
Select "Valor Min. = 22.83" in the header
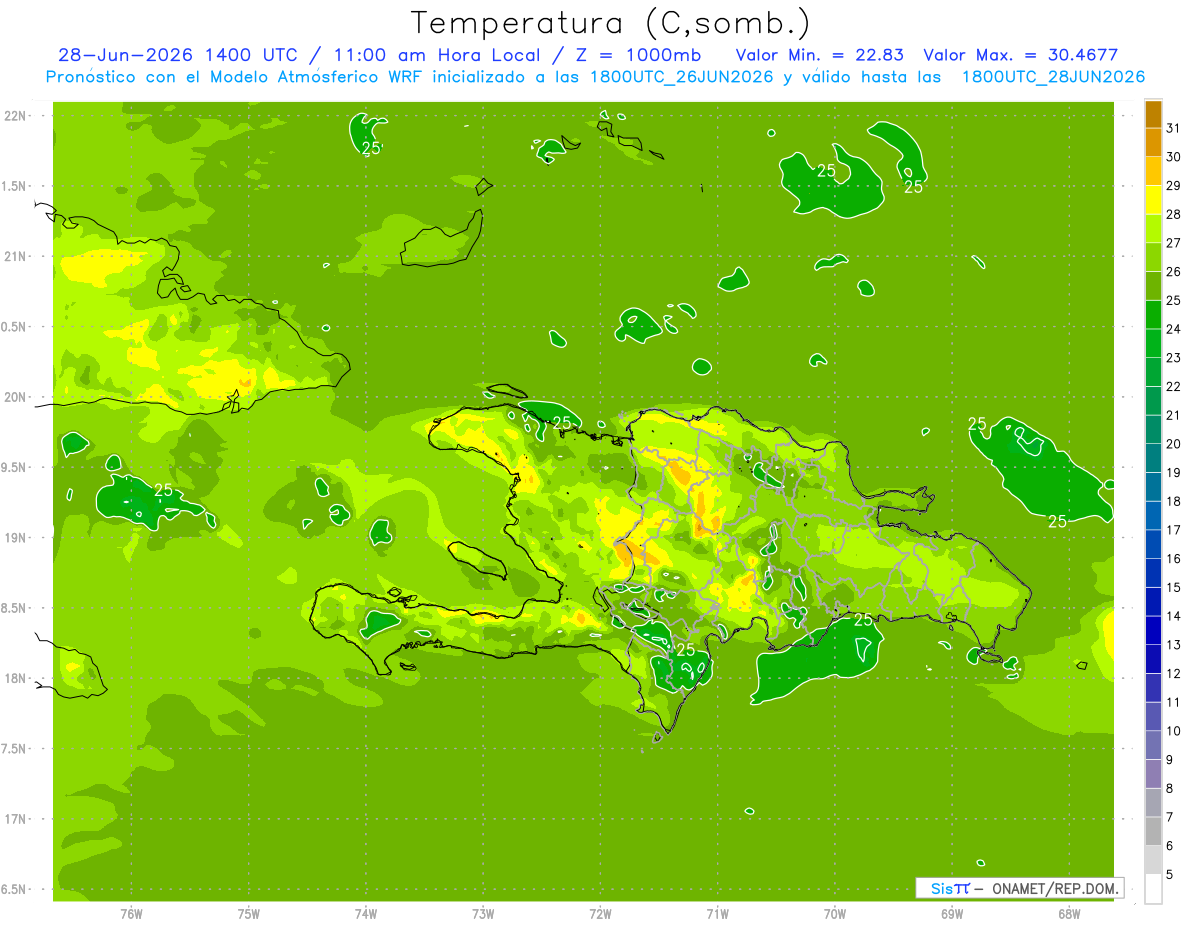click(821, 55)
